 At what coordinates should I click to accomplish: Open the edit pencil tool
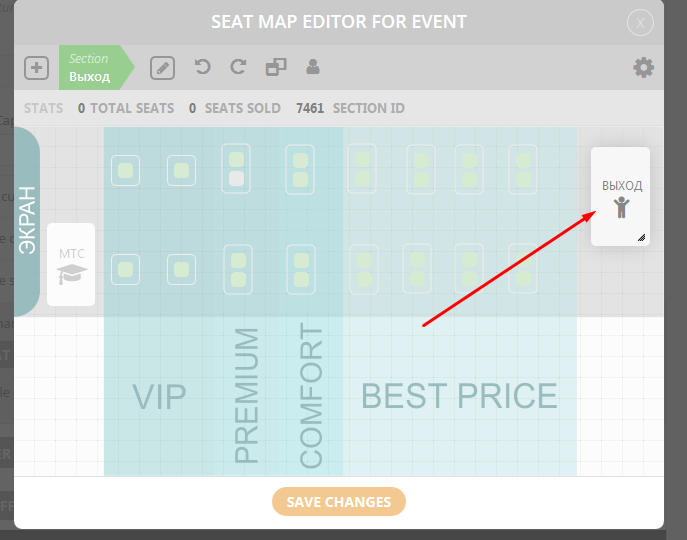[x=162, y=68]
